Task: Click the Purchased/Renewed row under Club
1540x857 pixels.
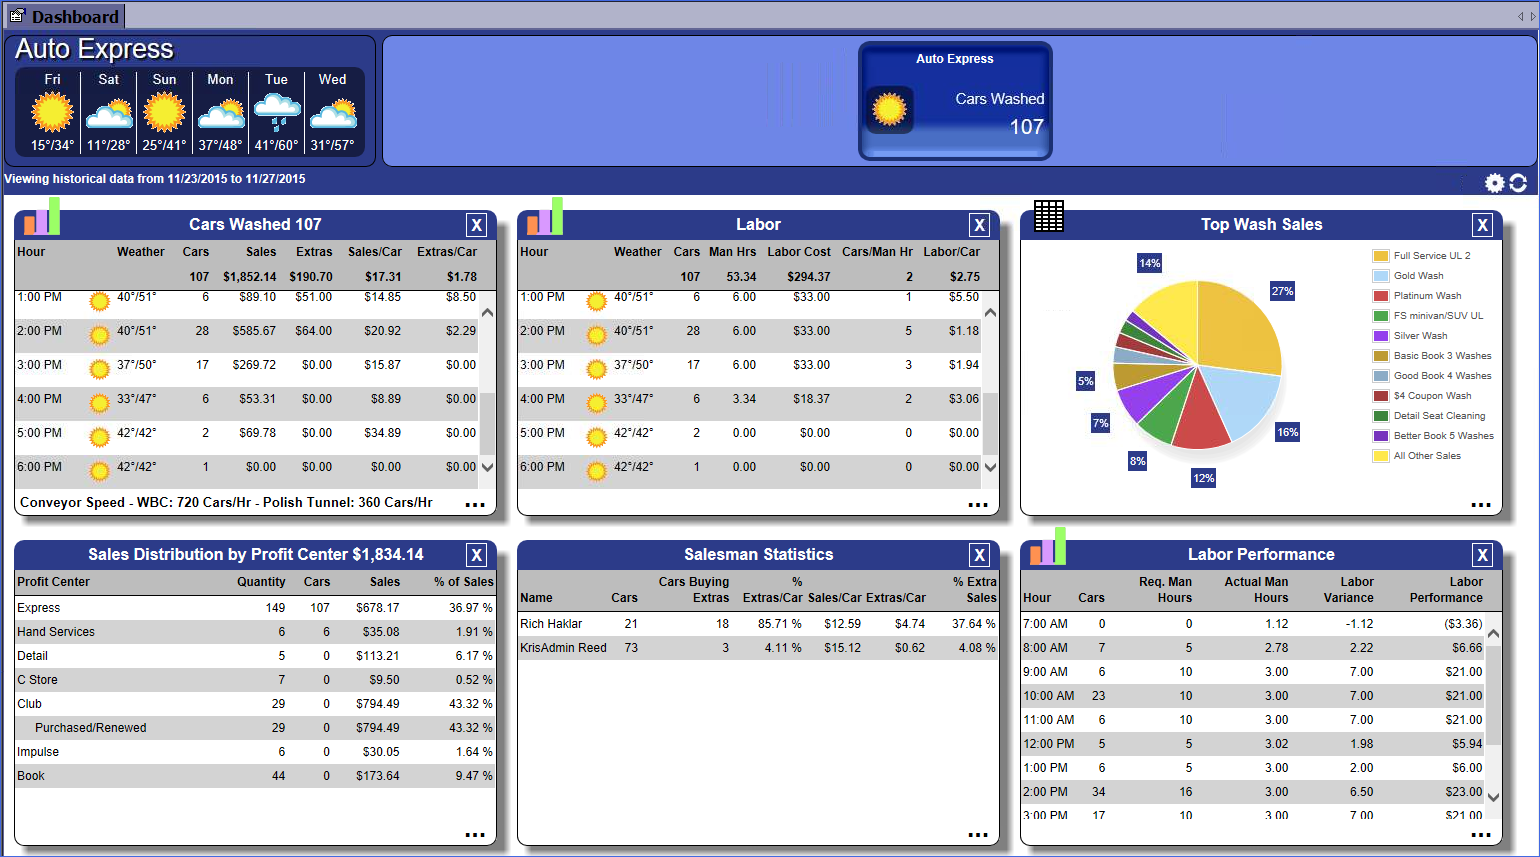Action: click(90, 728)
